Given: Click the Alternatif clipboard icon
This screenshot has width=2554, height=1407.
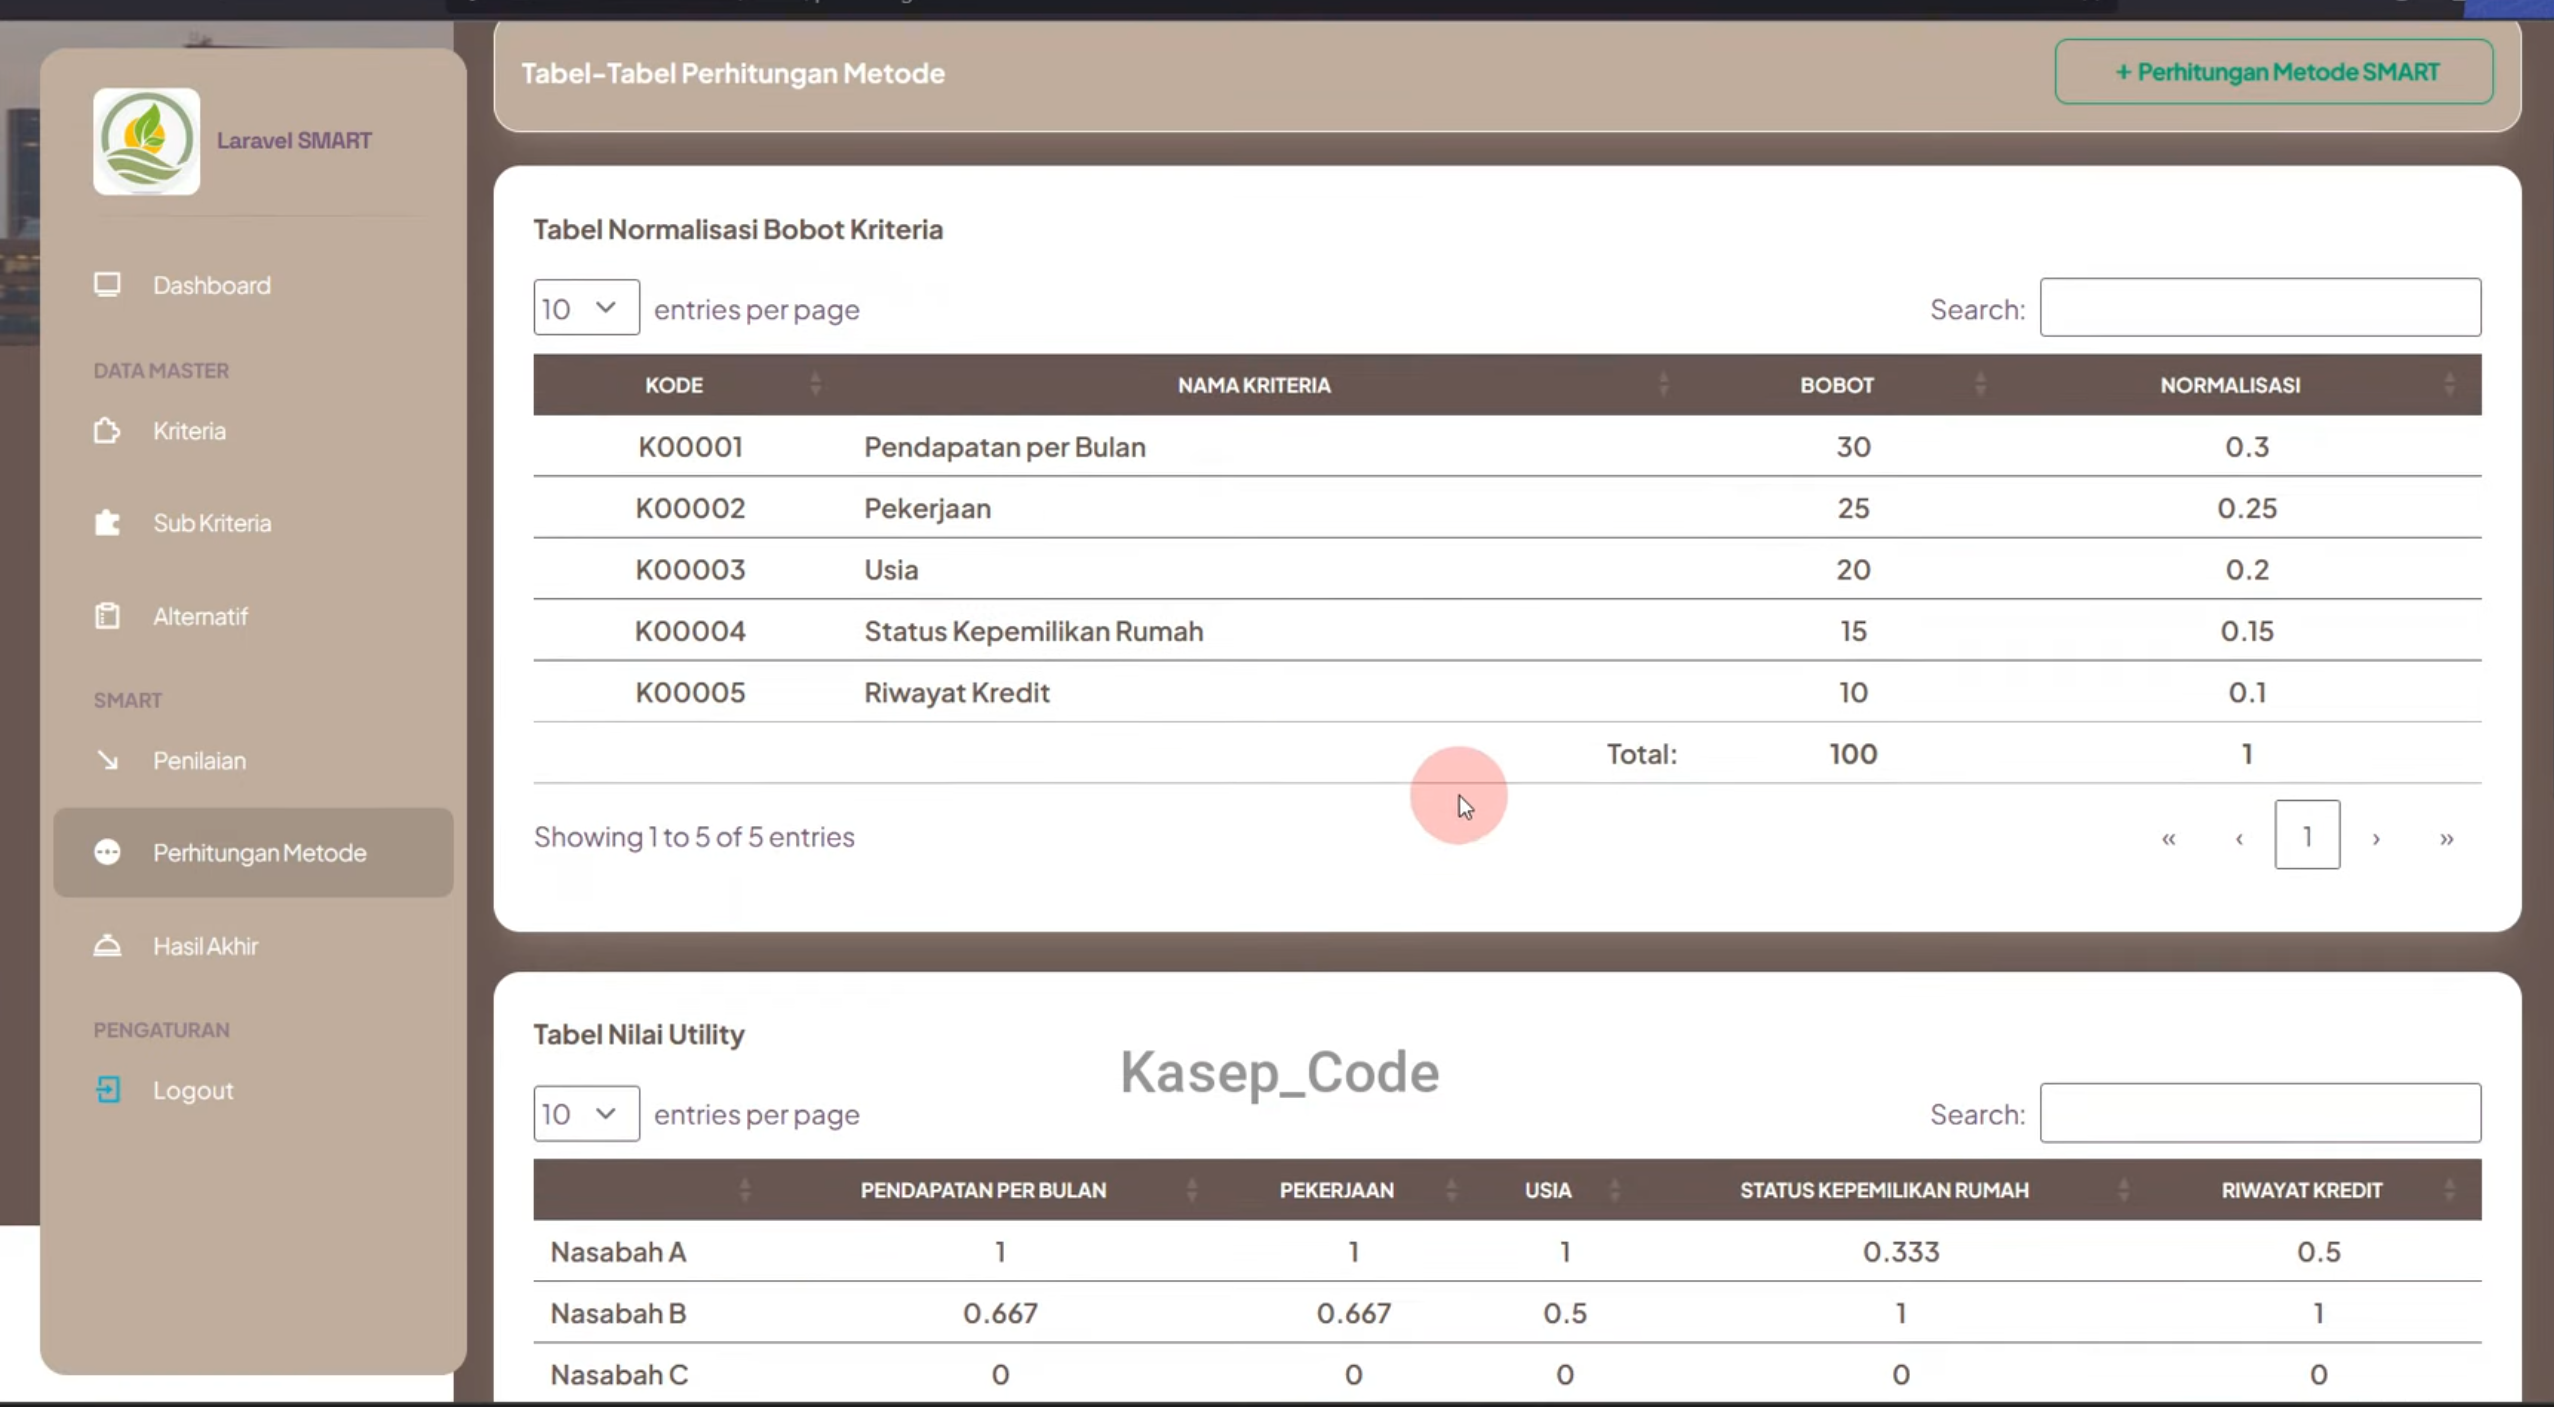Looking at the screenshot, I should tap(107, 616).
